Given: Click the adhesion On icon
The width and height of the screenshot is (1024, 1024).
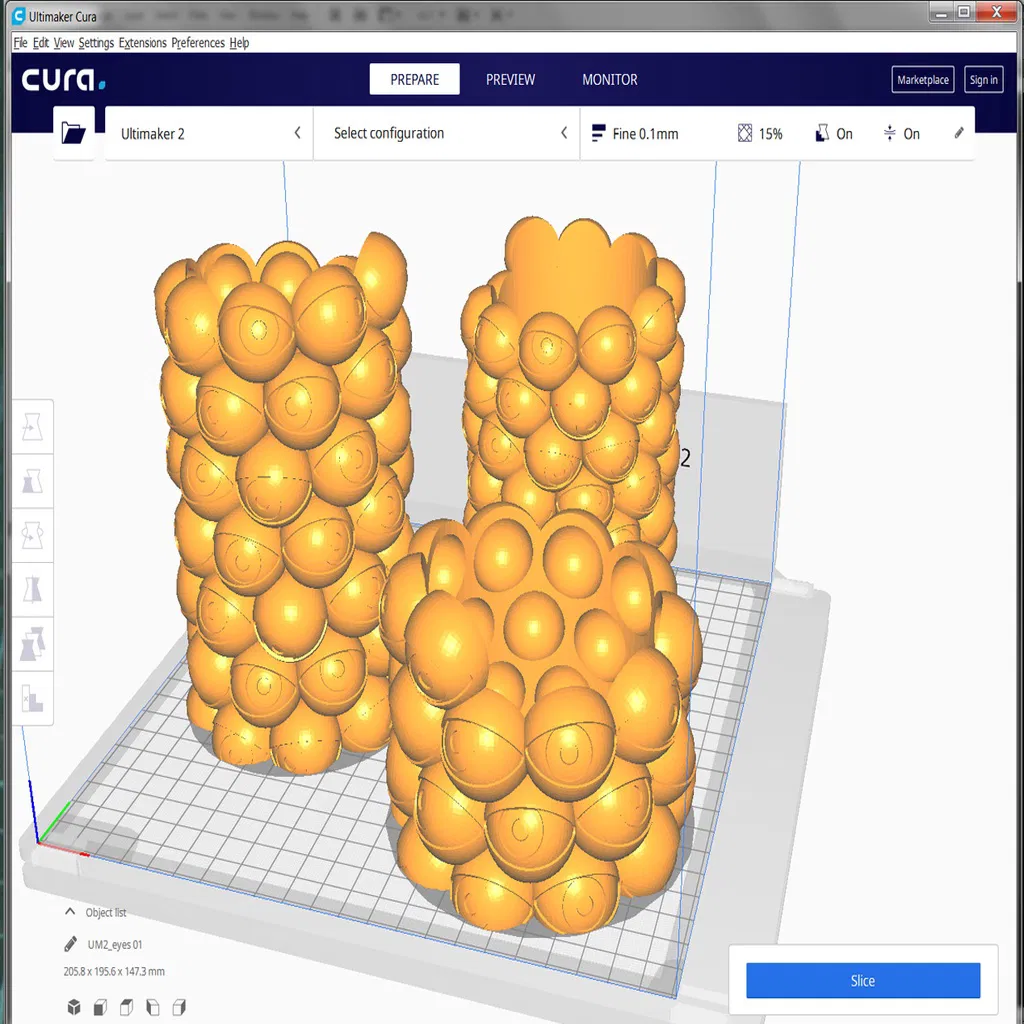Looking at the screenshot, I should [889, 133].
